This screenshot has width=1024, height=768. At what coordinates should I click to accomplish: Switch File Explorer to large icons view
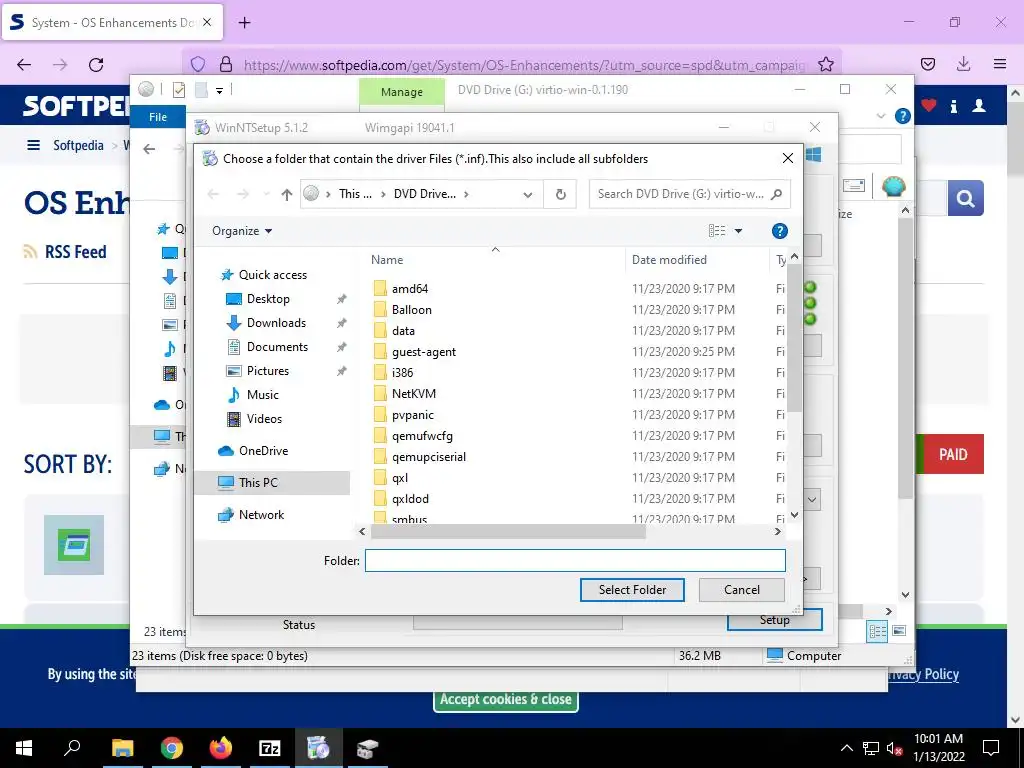pyautogui.click(x=899, y=631)
